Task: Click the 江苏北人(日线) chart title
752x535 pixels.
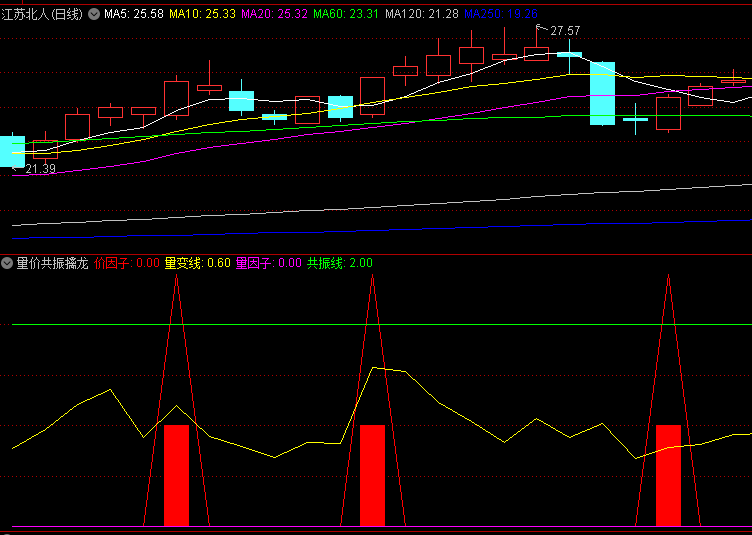Action: click(42, 14)
